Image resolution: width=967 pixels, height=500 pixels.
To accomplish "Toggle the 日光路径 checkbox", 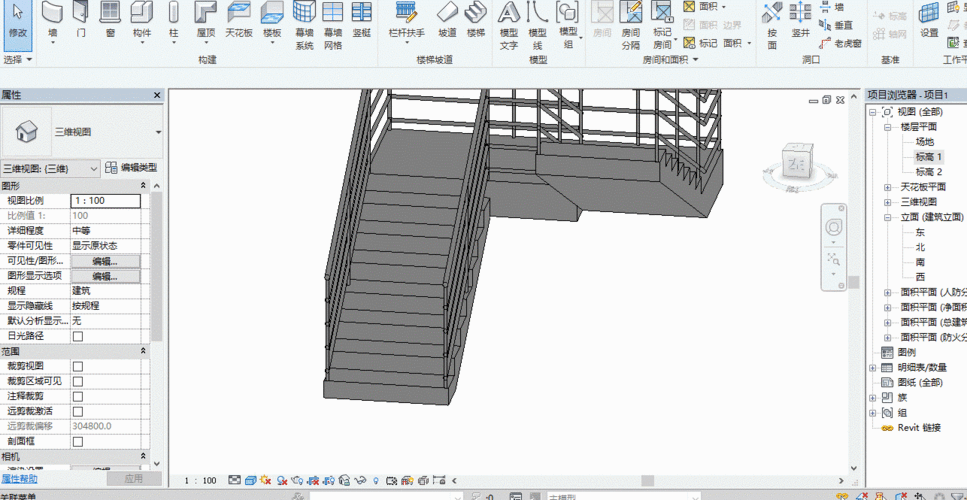I will coord(78,336).
